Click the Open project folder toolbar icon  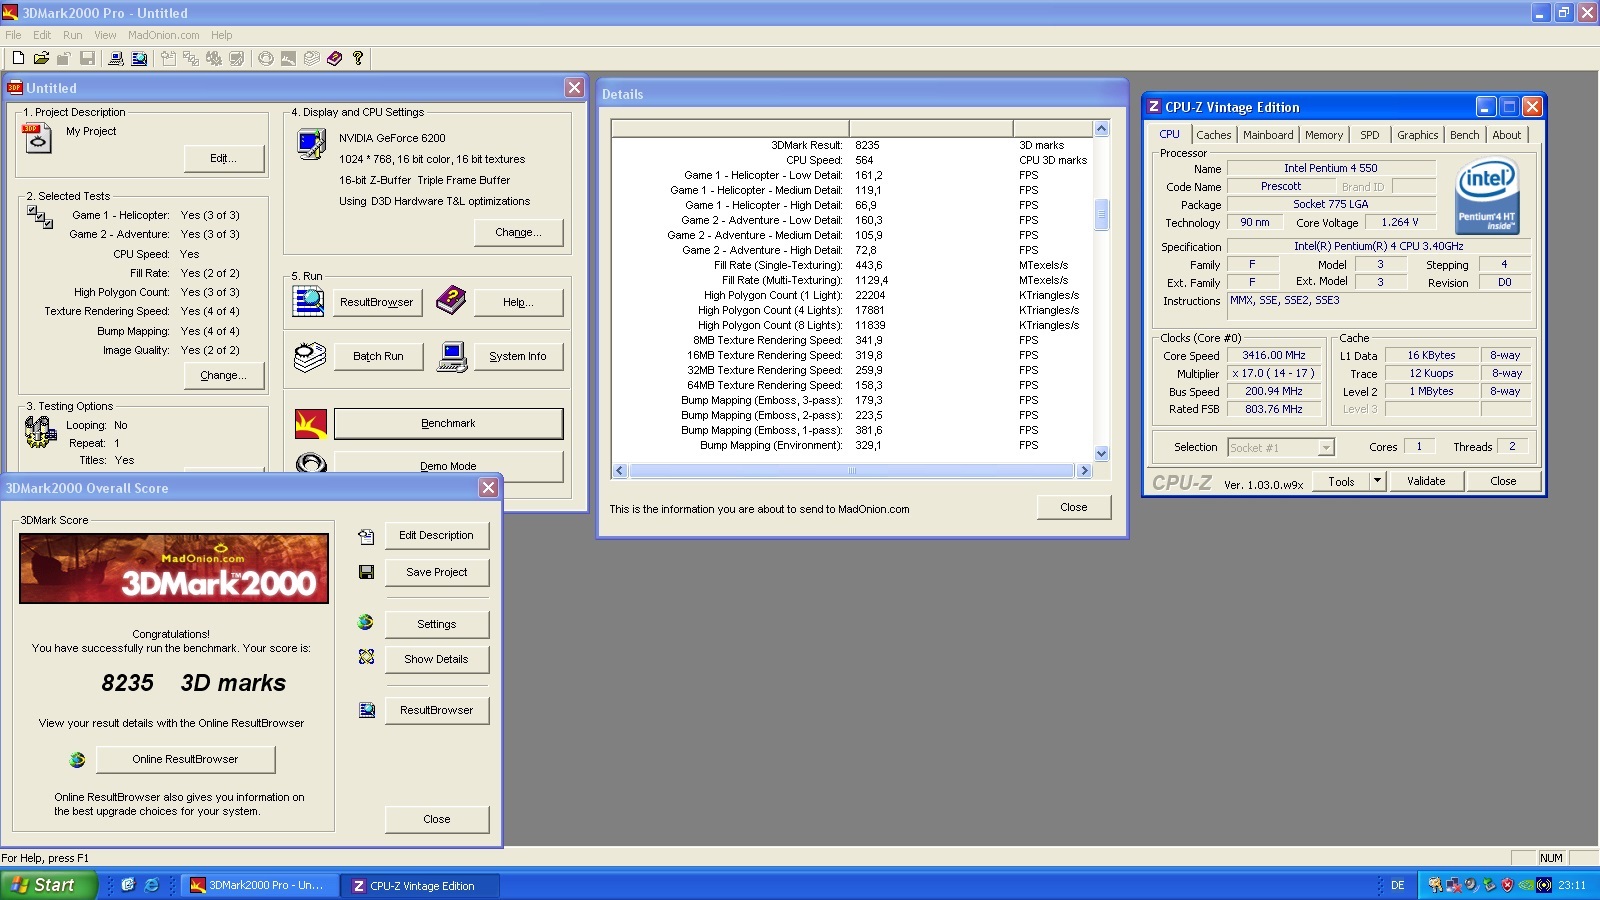point(41,58)
